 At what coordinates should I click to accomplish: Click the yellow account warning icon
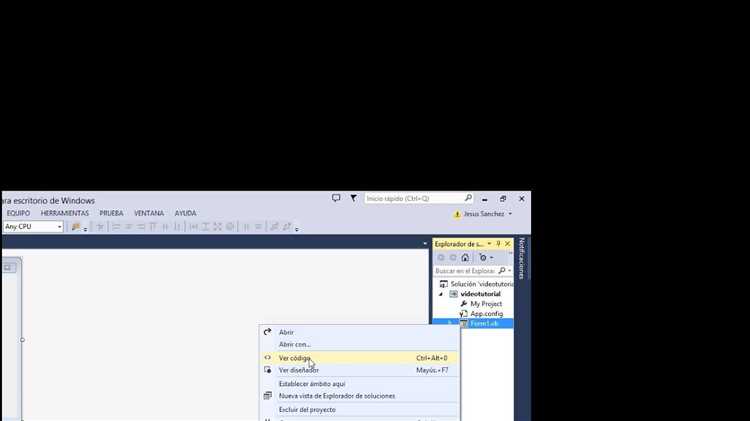click(457, 214)
